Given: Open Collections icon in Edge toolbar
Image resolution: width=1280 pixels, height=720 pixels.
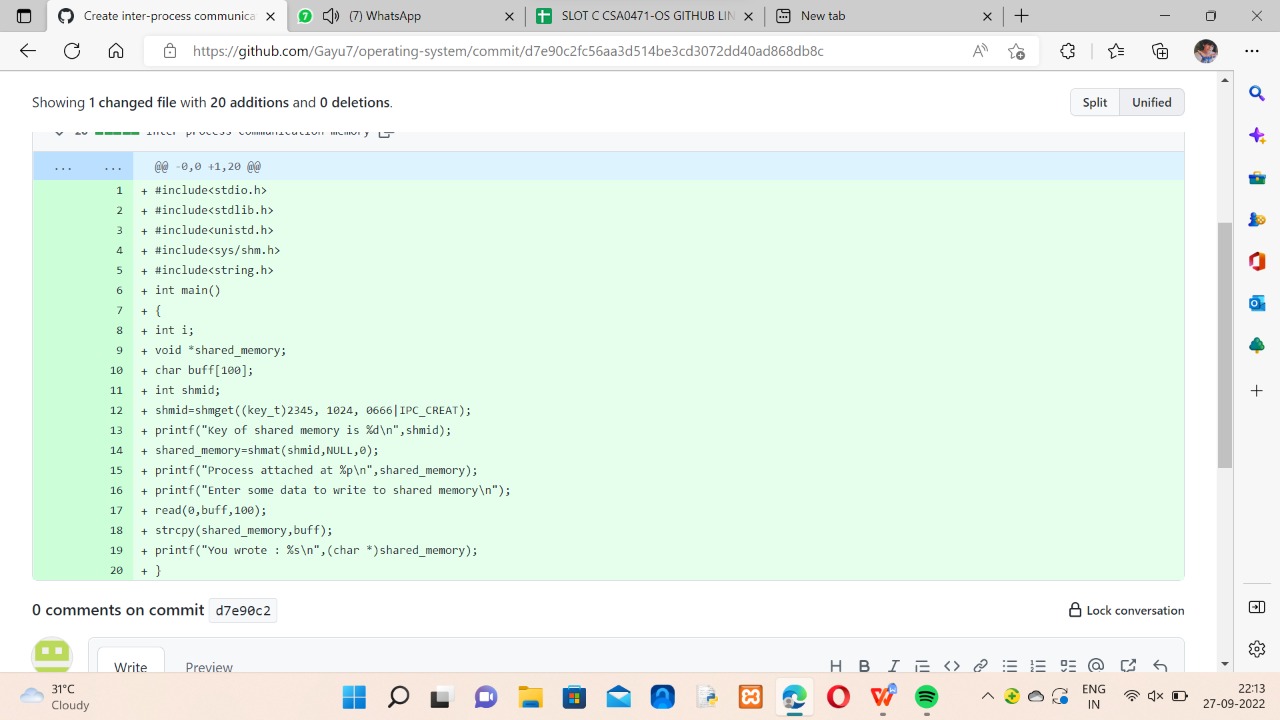Looking at the screenshot, I should pyautogui.click(x=1160, y=51).
